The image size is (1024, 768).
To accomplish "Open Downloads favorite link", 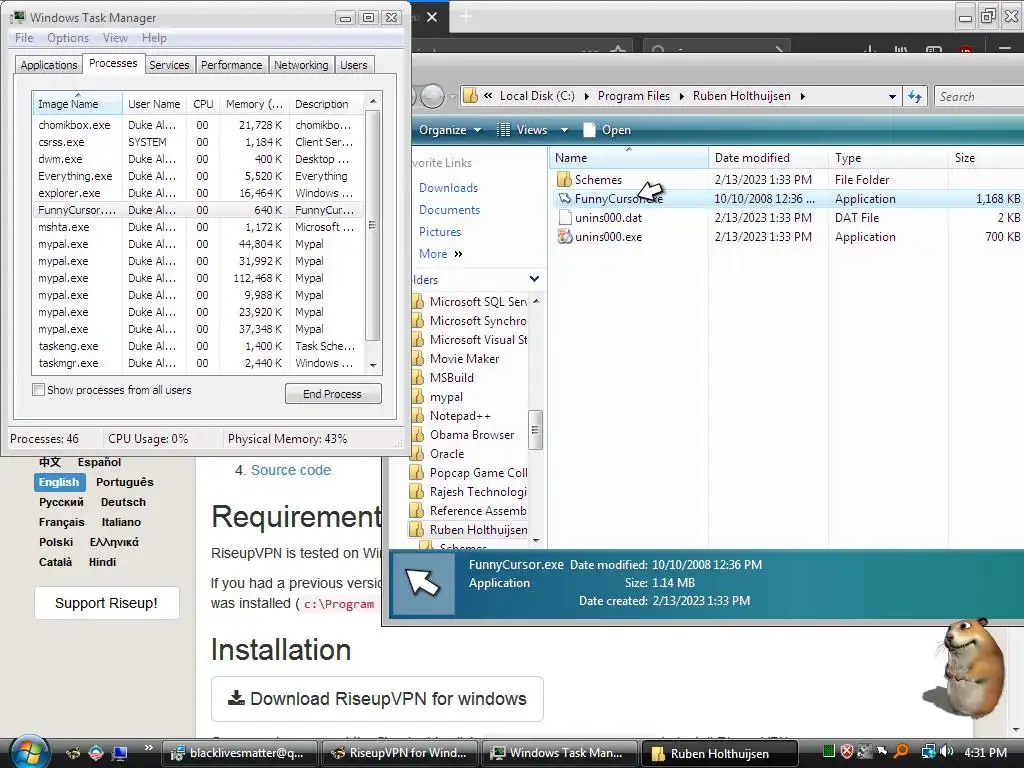I will (449, 187).
